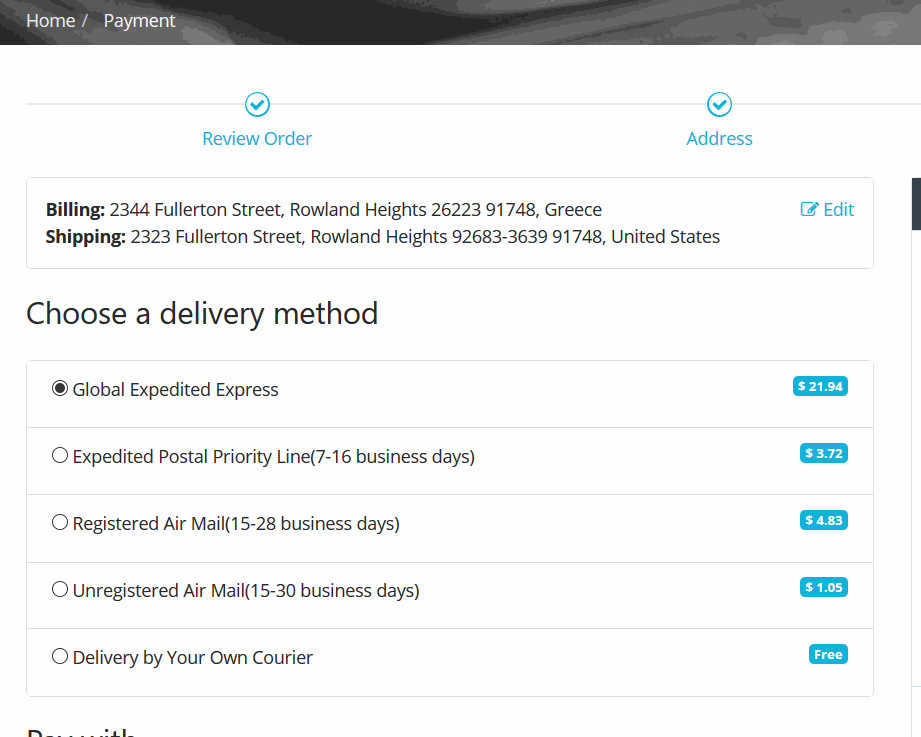
Task: Go to Home breadcrumb link
Action: point(50,21)
